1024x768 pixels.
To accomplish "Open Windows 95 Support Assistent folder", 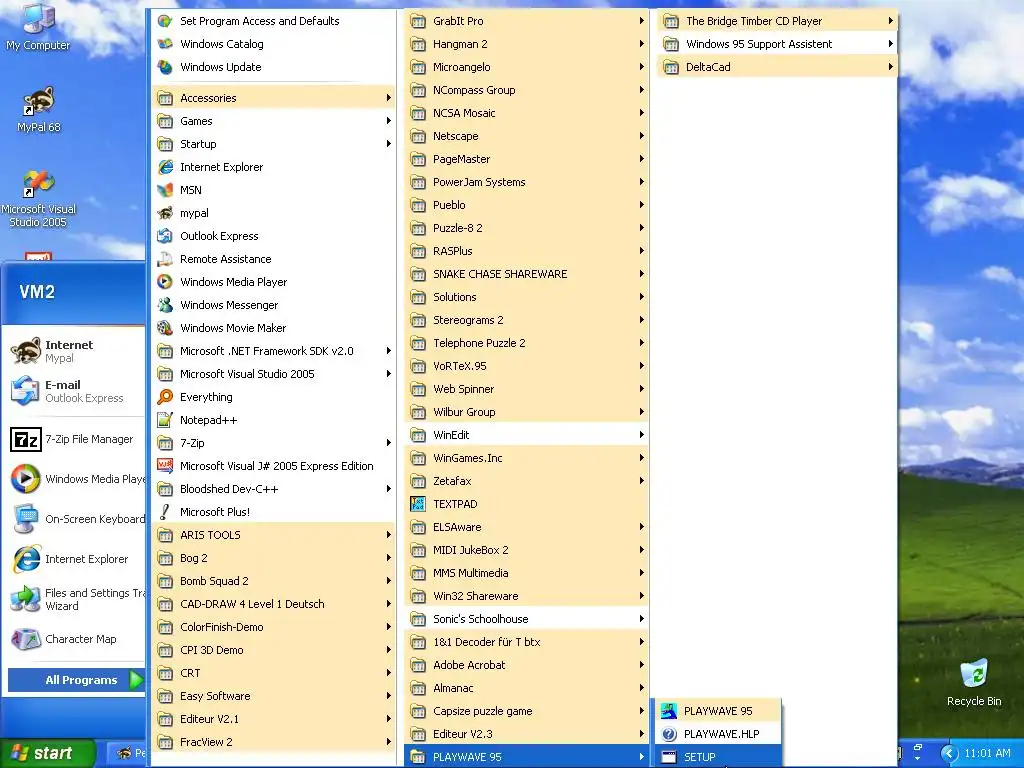I will (x=777, y=44).
